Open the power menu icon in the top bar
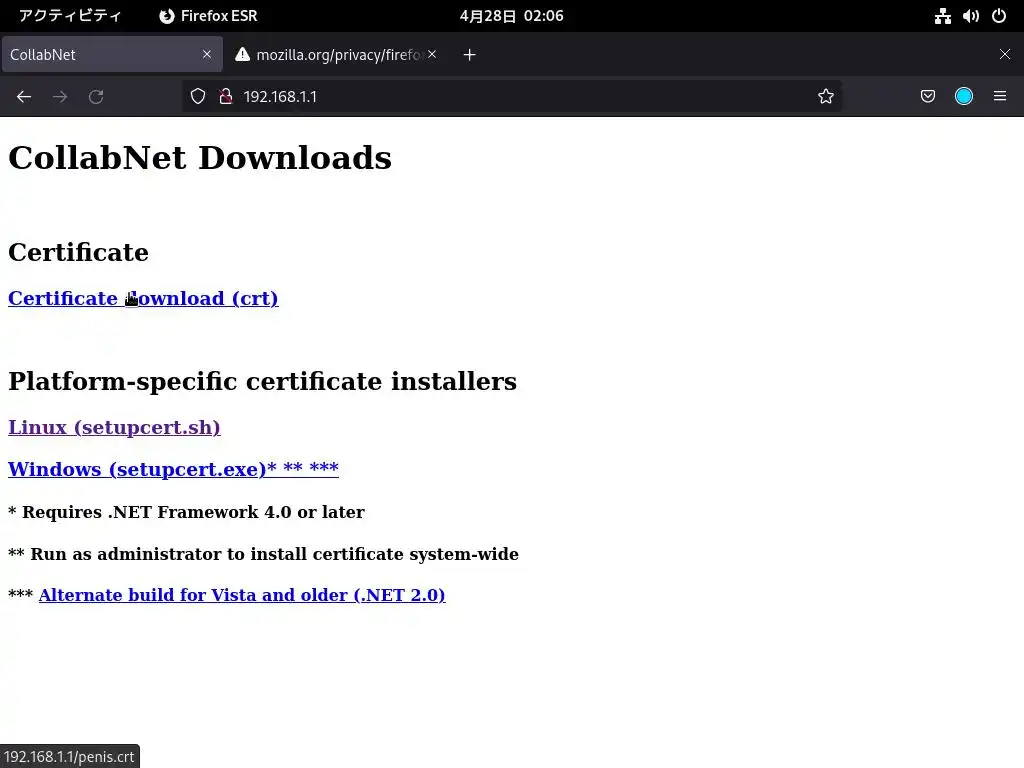Image resolution: width=1024 pixels, height=768 pixels. [999, 16]
